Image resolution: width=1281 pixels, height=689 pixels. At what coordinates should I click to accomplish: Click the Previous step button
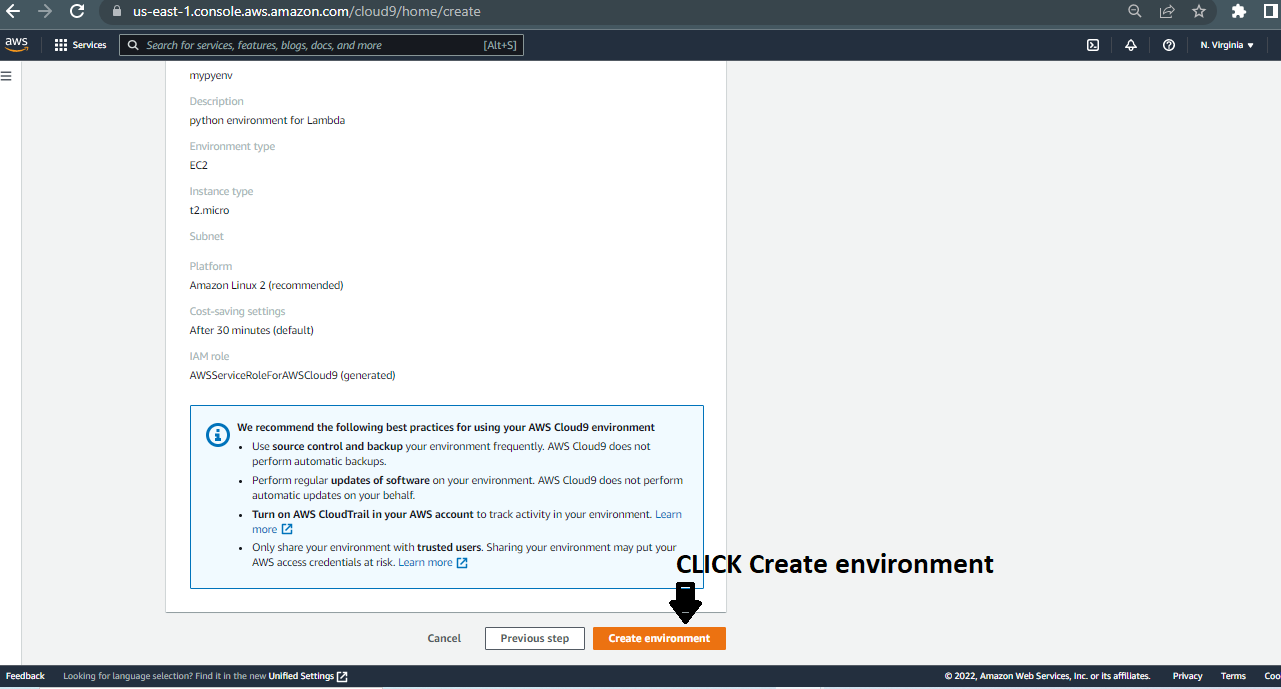point(535,638)
